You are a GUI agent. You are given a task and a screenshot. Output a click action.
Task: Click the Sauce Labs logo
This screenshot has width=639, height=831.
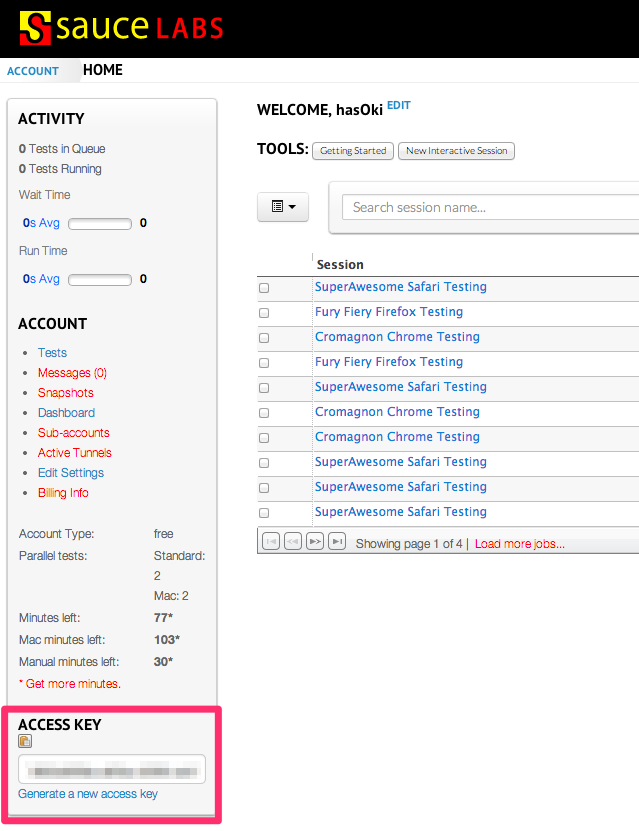click(x=121, y=28)
